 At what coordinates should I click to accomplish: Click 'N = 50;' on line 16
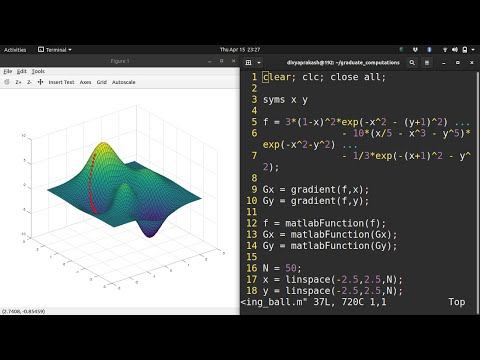(x=282, y=268)
